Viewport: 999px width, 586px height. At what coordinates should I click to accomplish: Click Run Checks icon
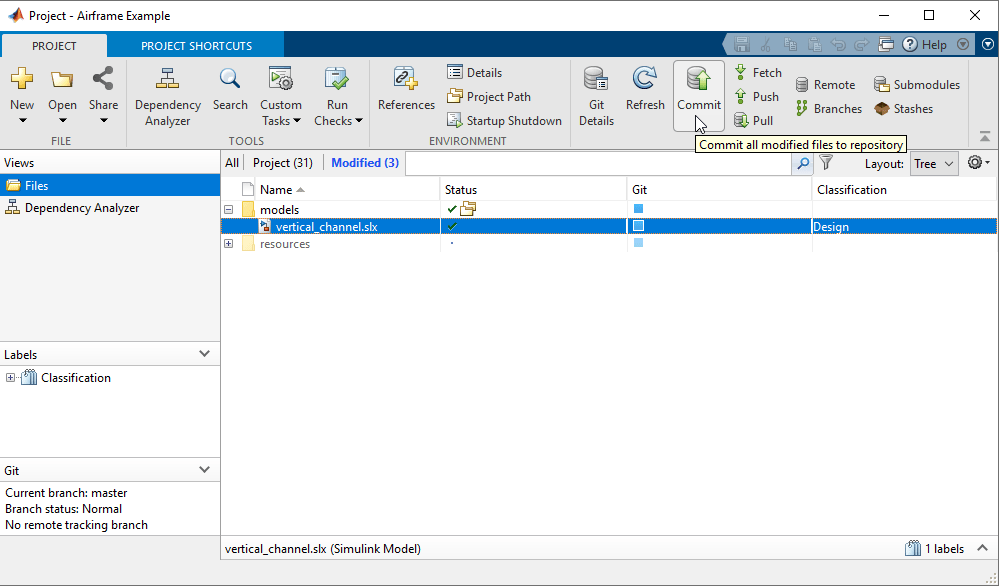coord(337,79)
